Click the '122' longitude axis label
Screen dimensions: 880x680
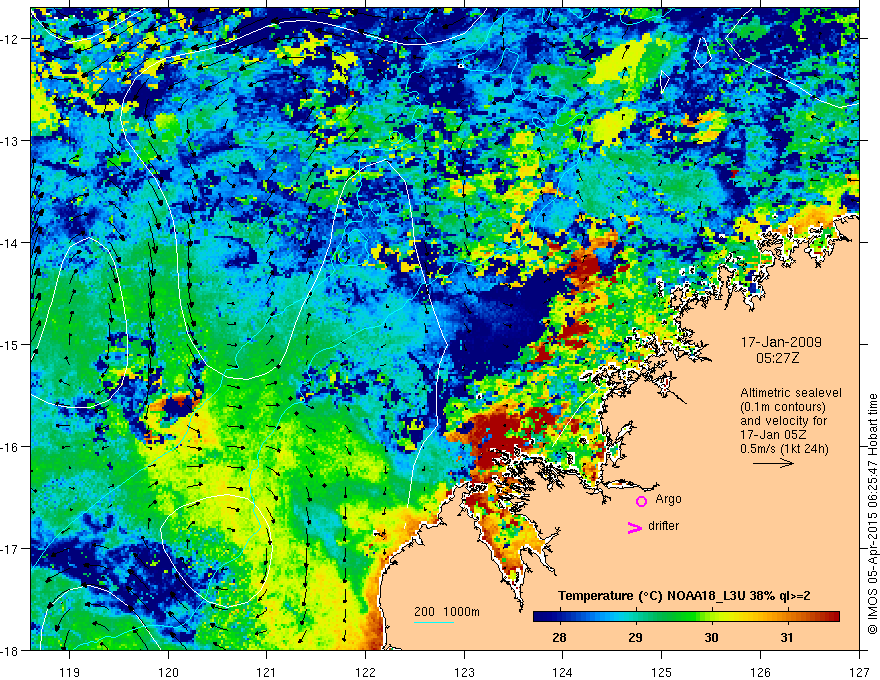tap(365, 672)
